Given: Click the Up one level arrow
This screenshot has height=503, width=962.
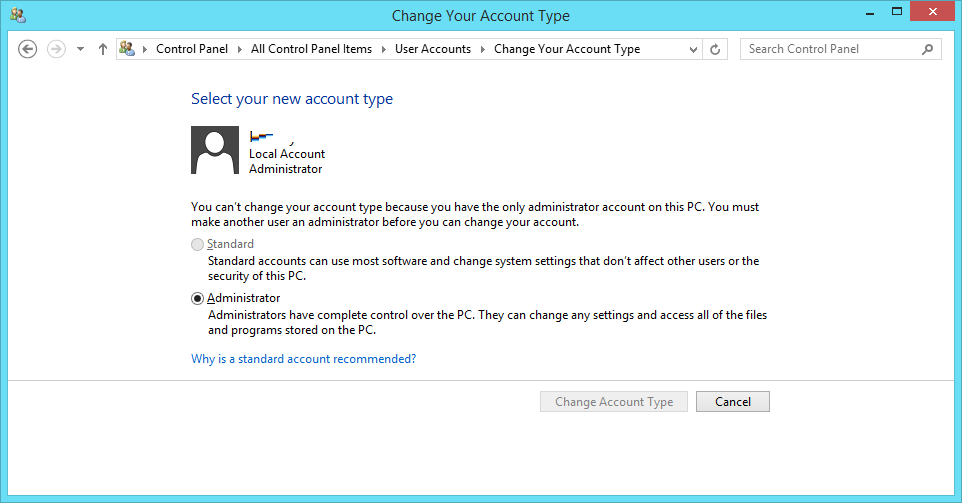Looking at the screenshot, I should click(103, 49).
